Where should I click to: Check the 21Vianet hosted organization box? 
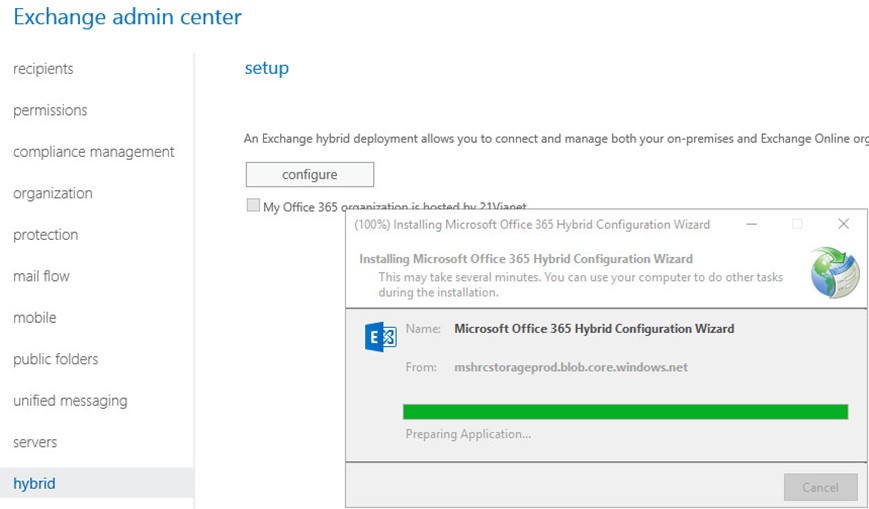[253, 205]
